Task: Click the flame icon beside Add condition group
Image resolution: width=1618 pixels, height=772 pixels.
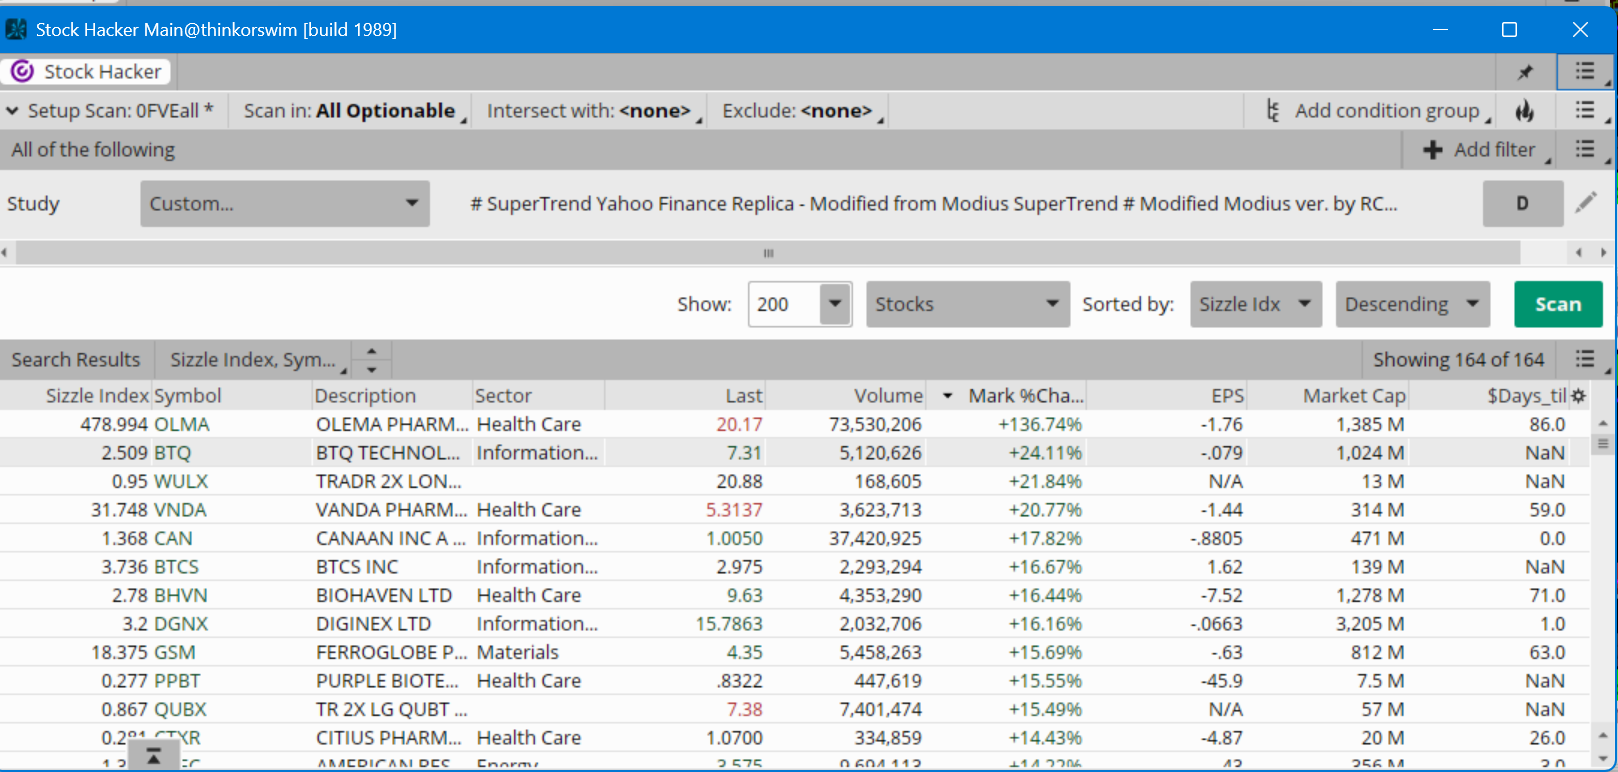Action: 1524,111
